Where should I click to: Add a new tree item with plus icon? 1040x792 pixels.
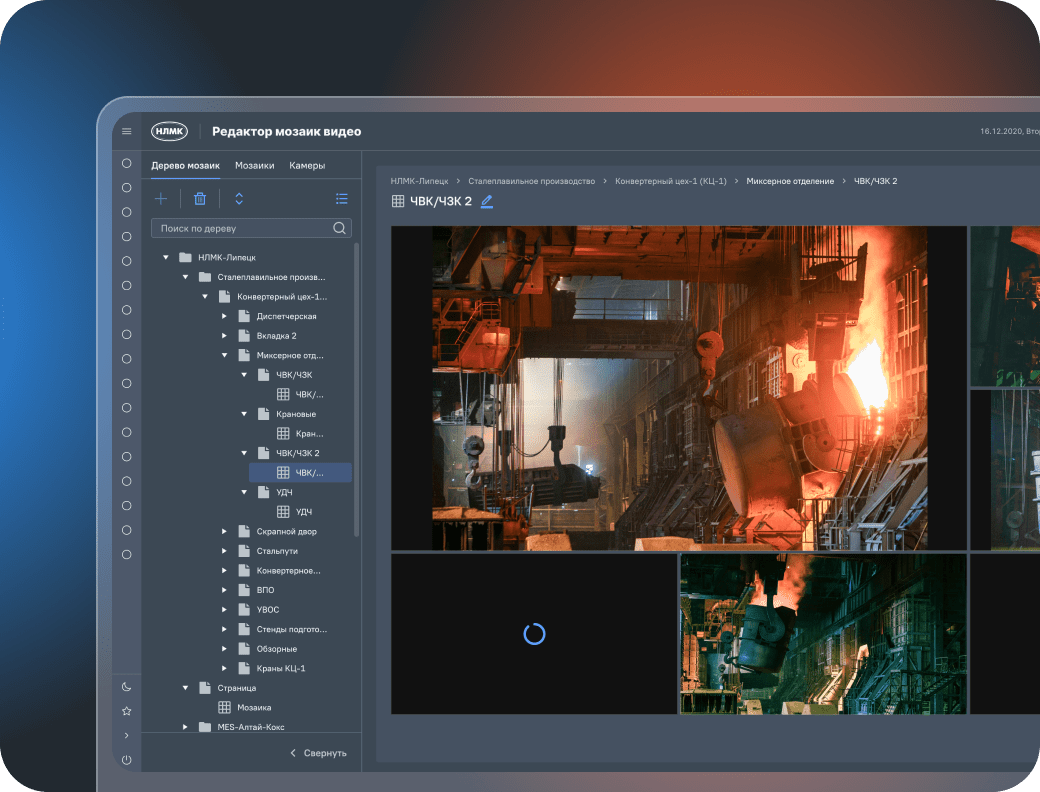pyautogui.click(x=160, y=199)
